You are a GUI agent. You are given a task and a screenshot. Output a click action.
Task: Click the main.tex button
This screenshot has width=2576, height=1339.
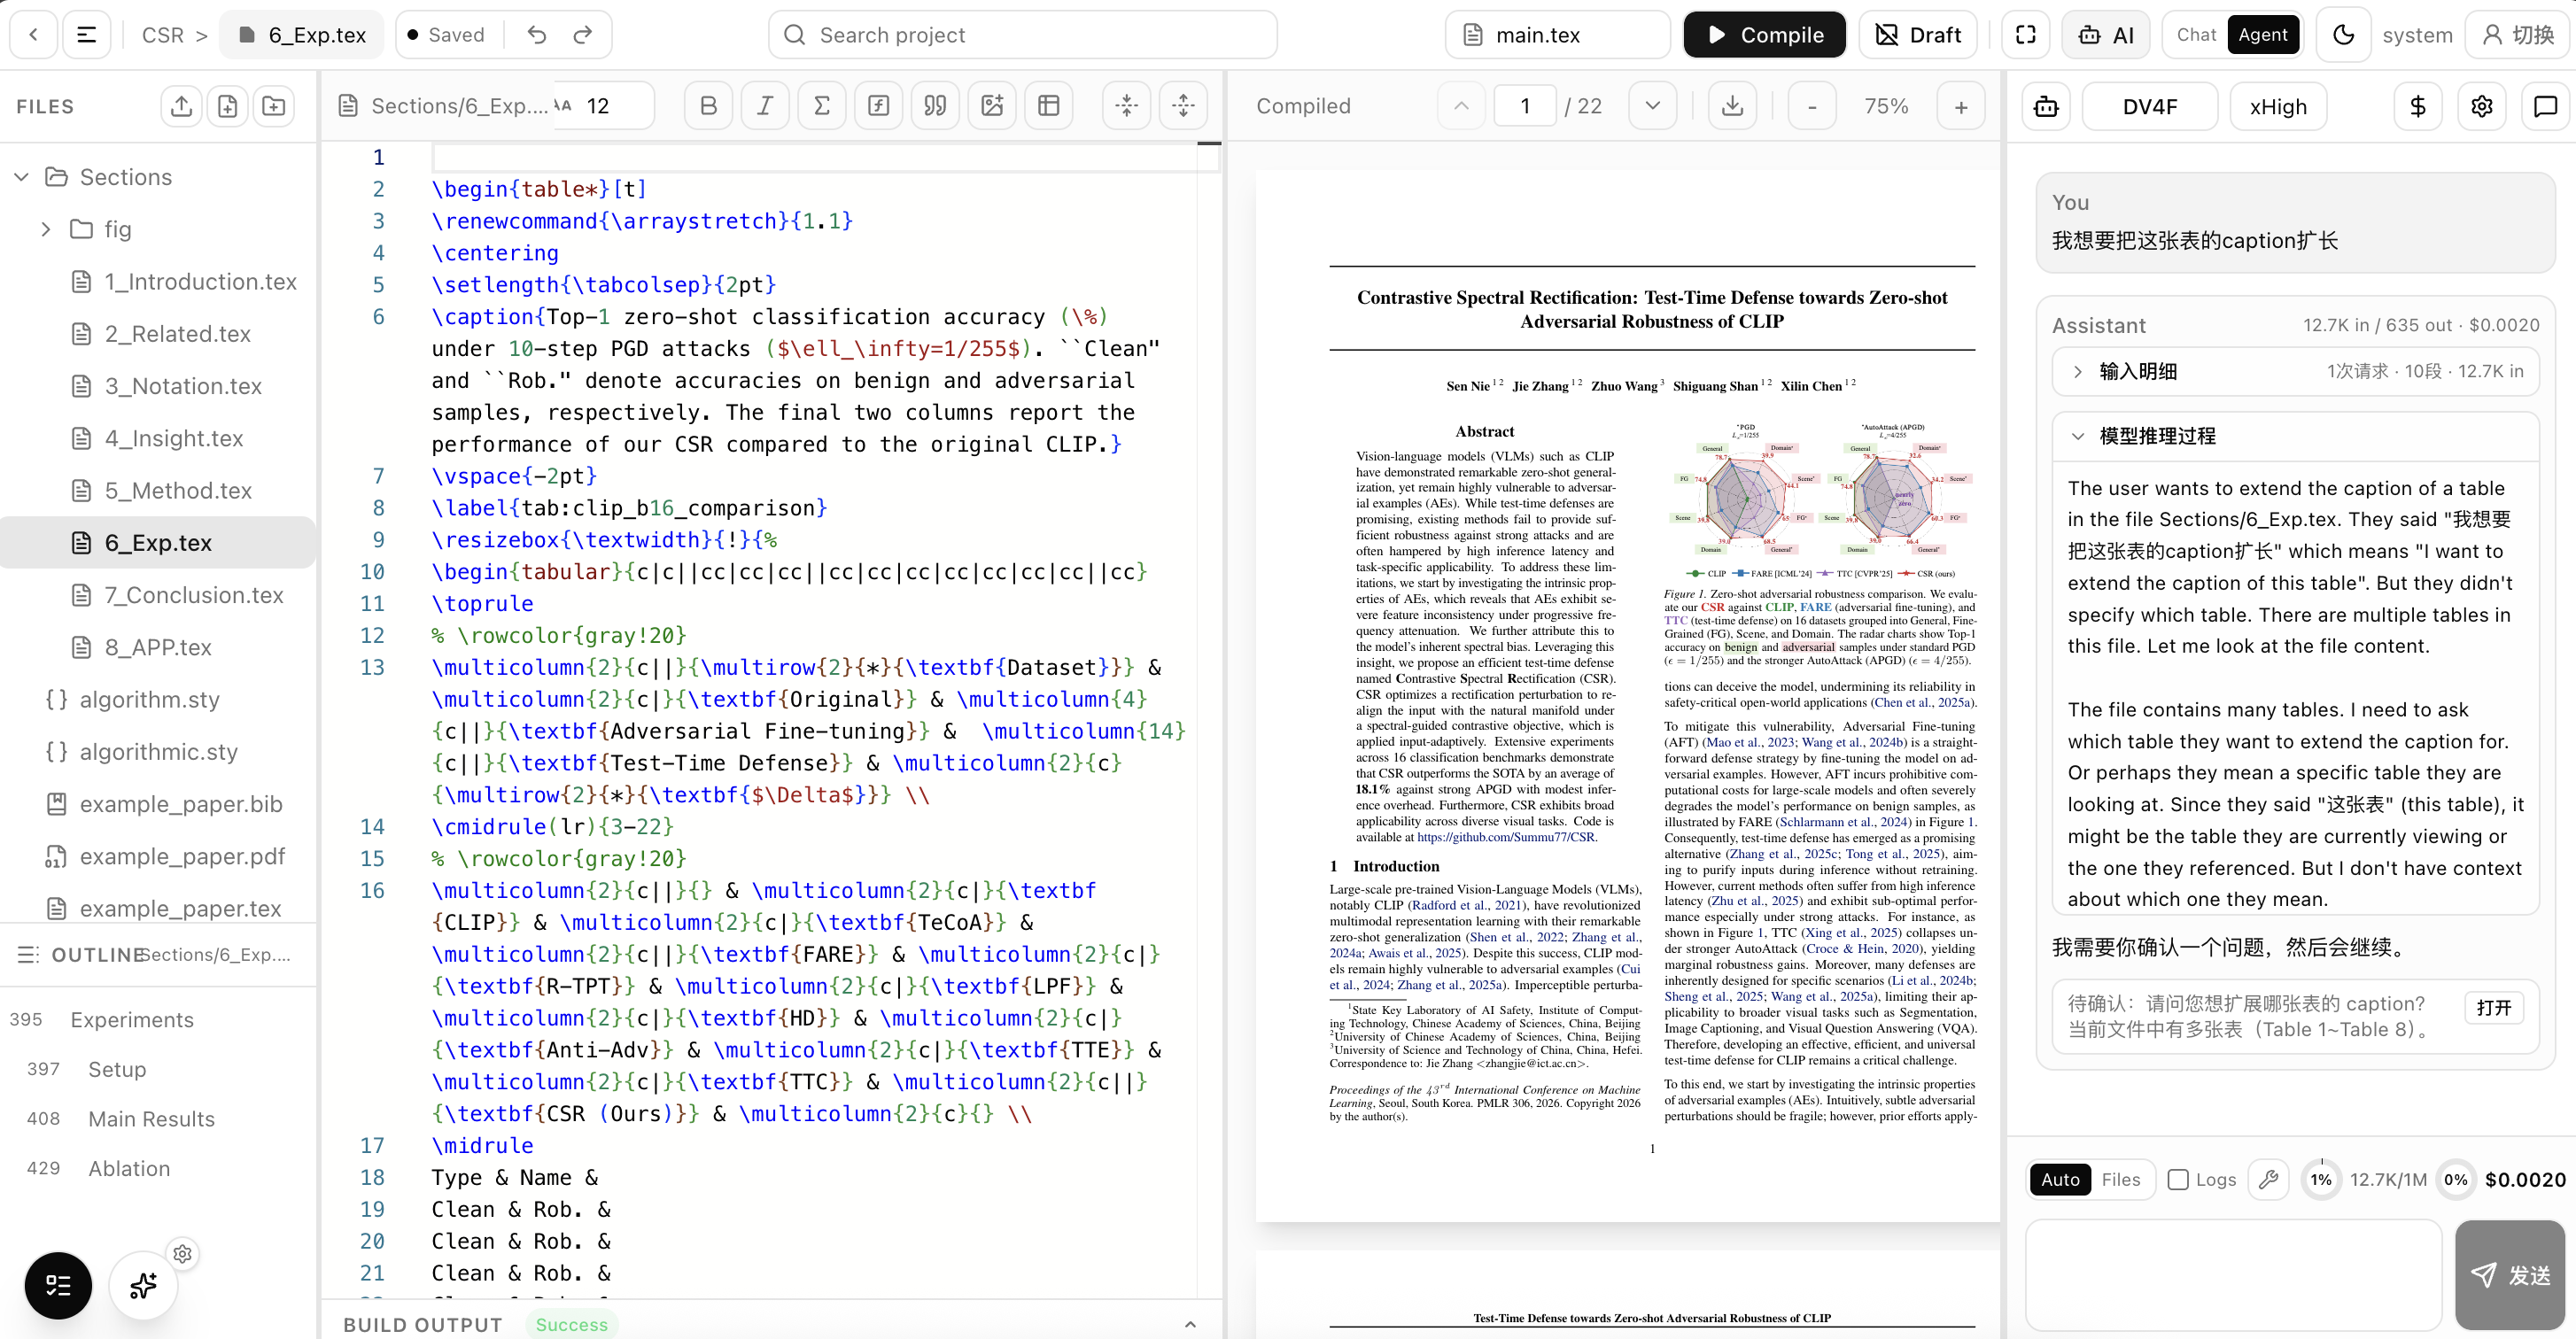1558,35
